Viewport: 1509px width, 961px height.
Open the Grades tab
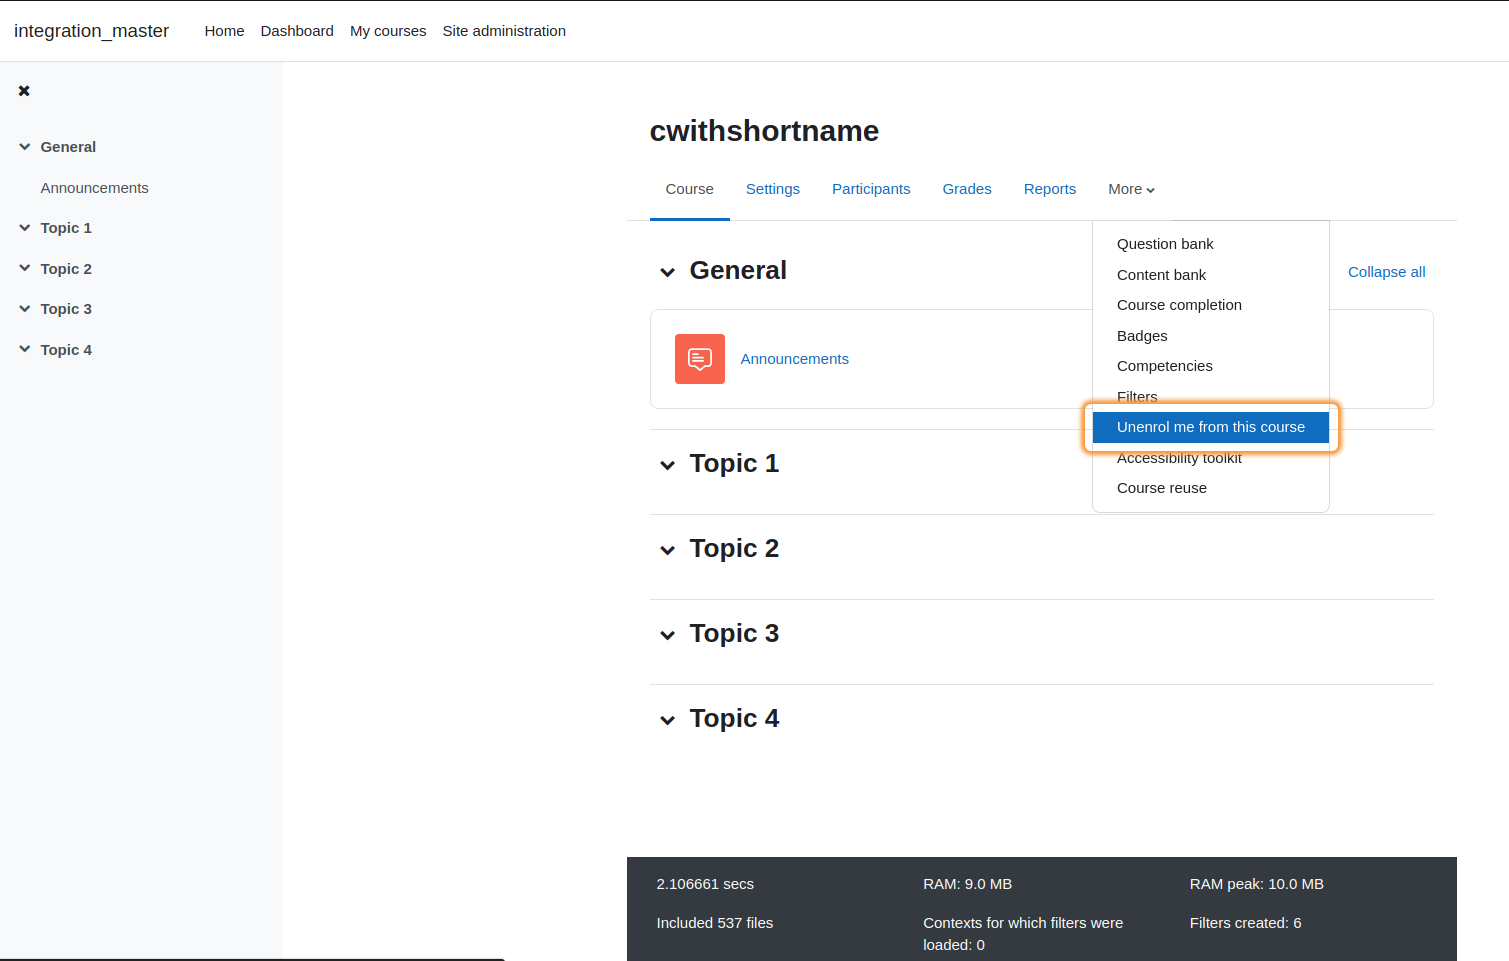[x=967, y=189]
